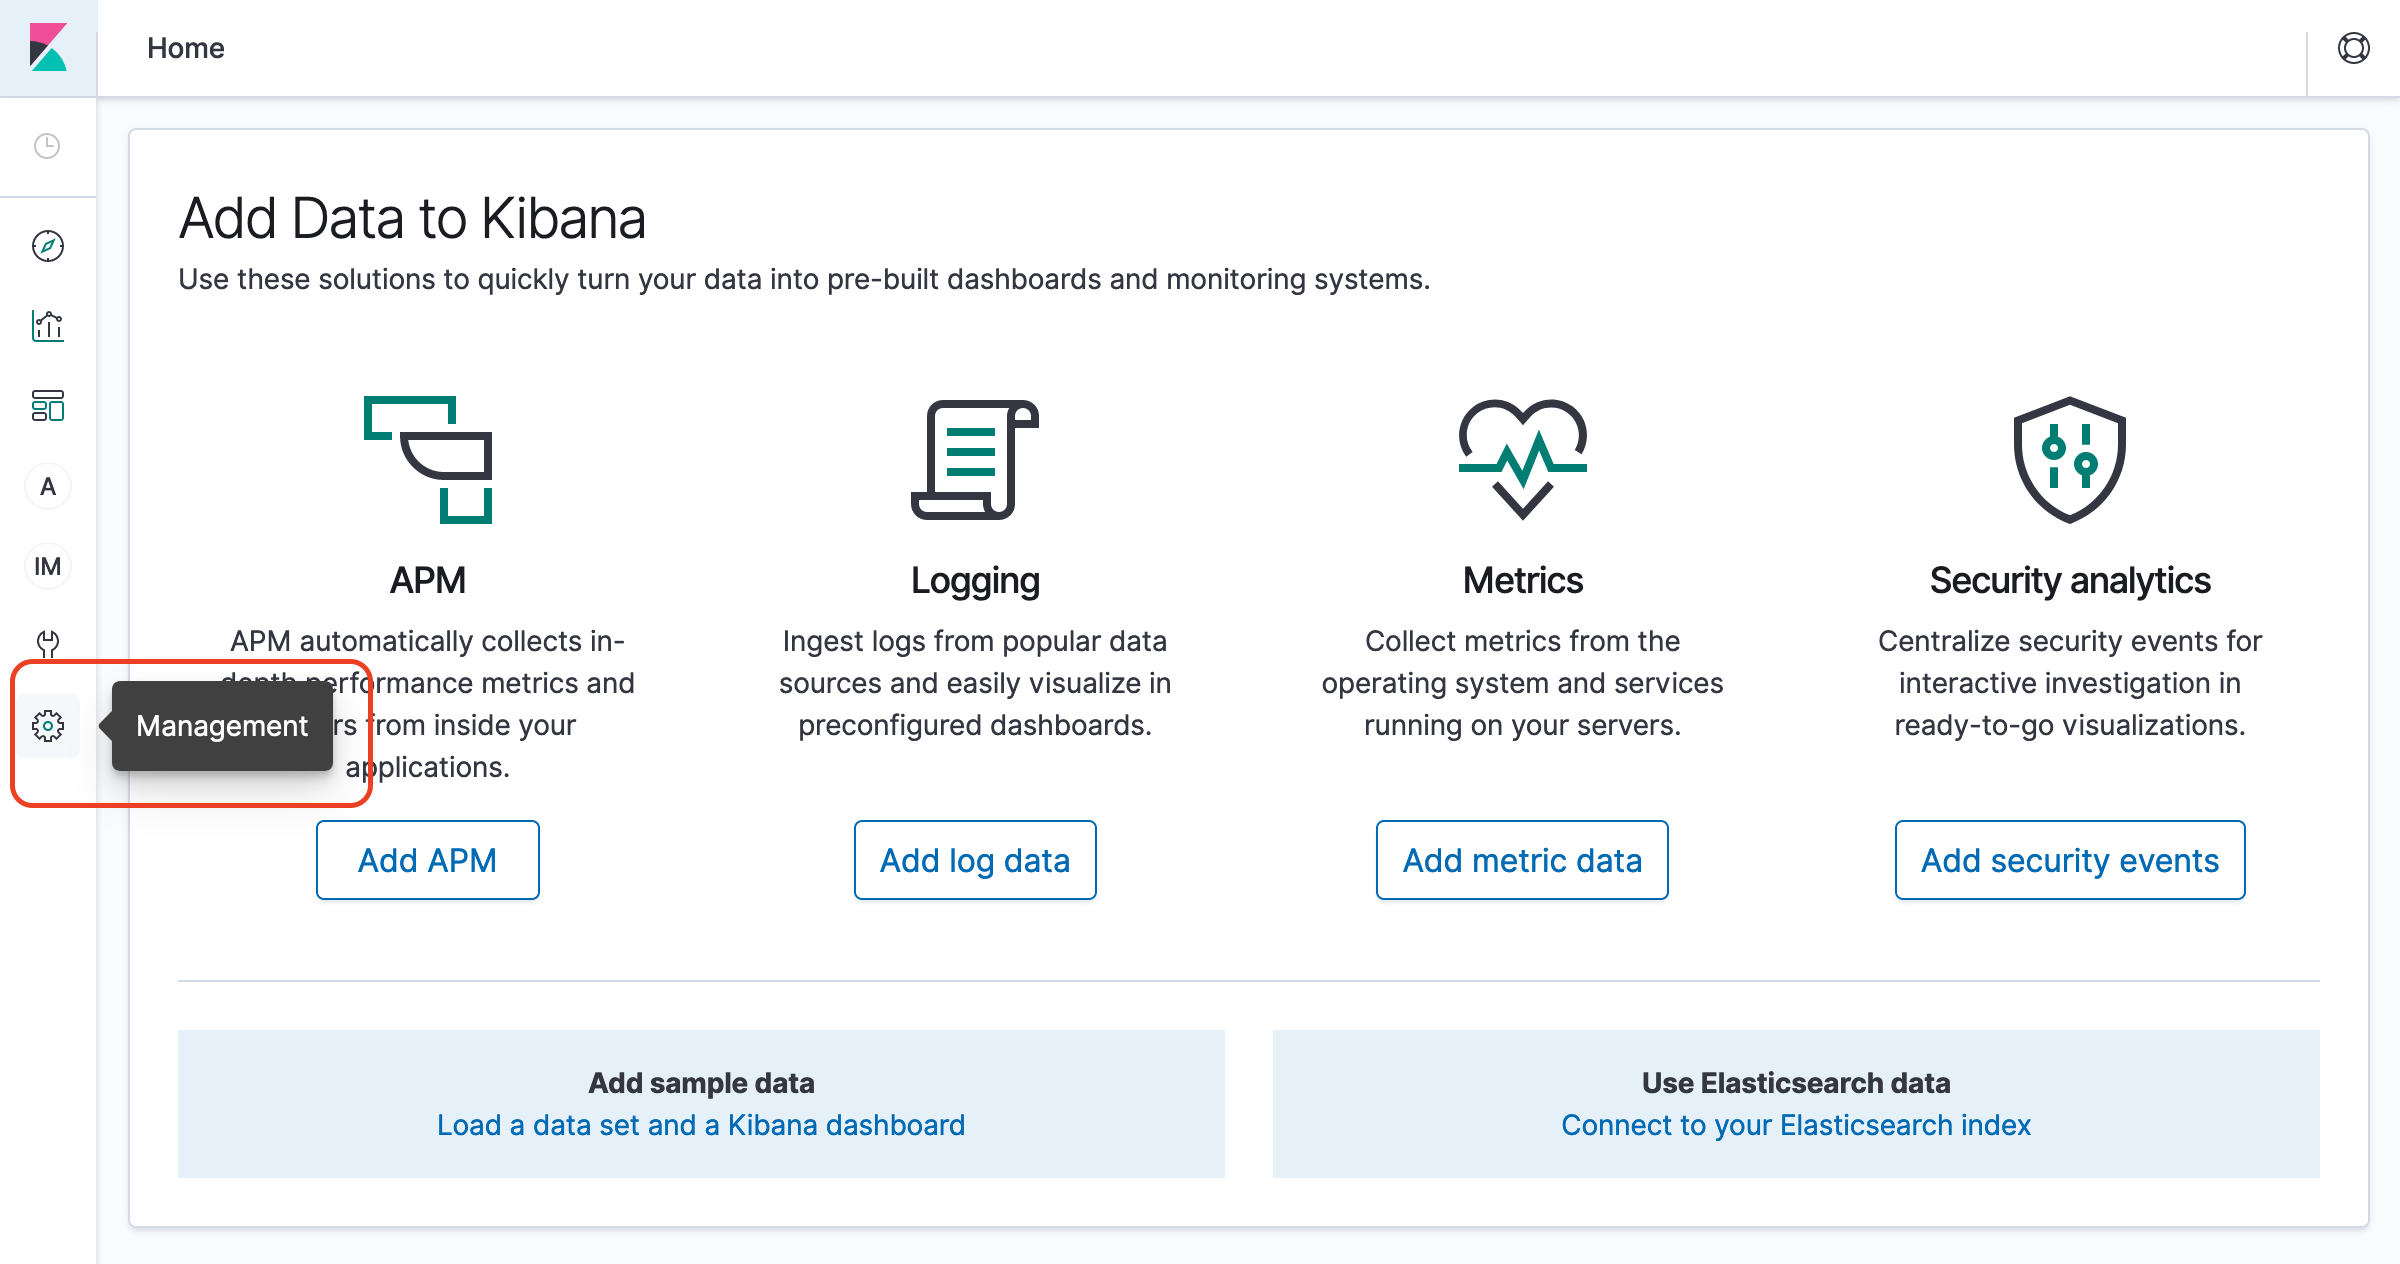Viewport: 2400px width, 1264px height.
Task: Click 'Use Elasticsearch data' heading
Action: [1796, 1083]
